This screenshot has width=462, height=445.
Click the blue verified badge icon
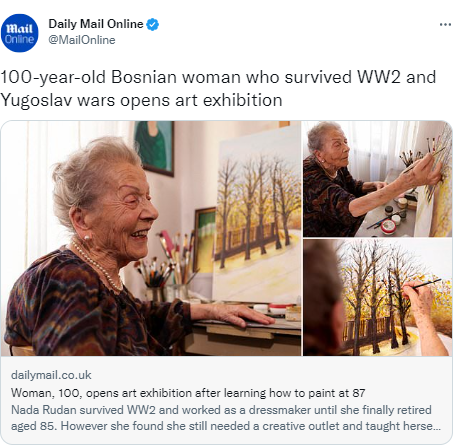(153, 25)
